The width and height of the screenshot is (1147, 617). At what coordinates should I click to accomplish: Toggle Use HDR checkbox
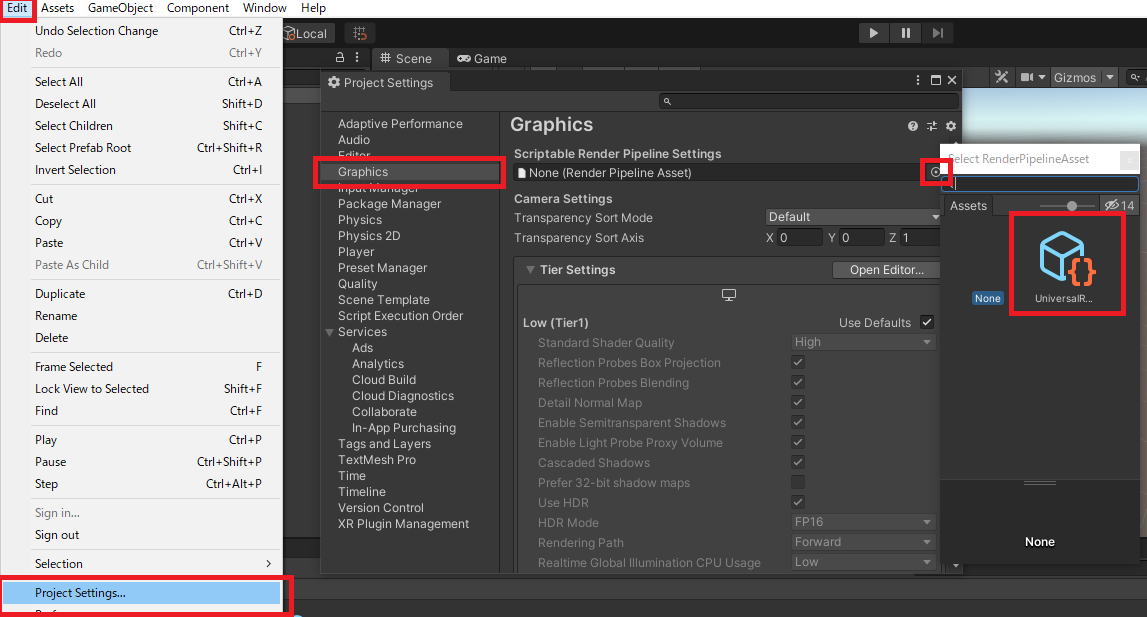coord(798,502)
